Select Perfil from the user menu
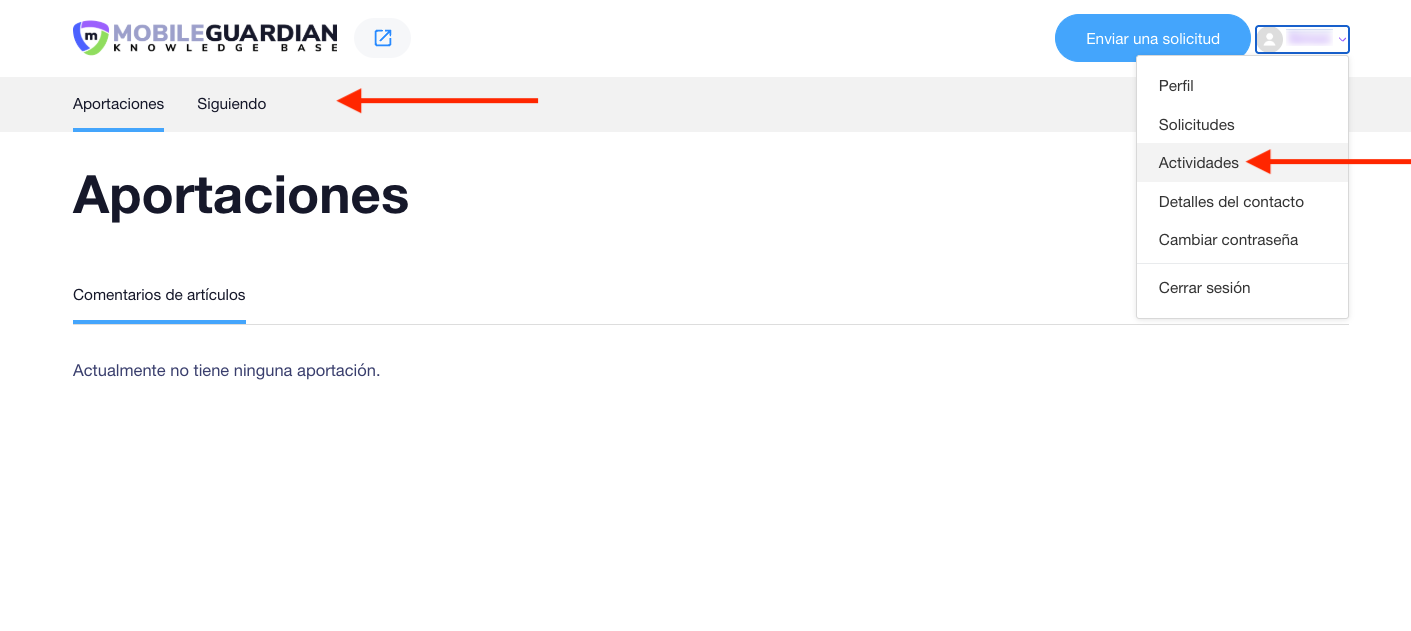The image size is (1411, 631). click(x=1176, y=86)
